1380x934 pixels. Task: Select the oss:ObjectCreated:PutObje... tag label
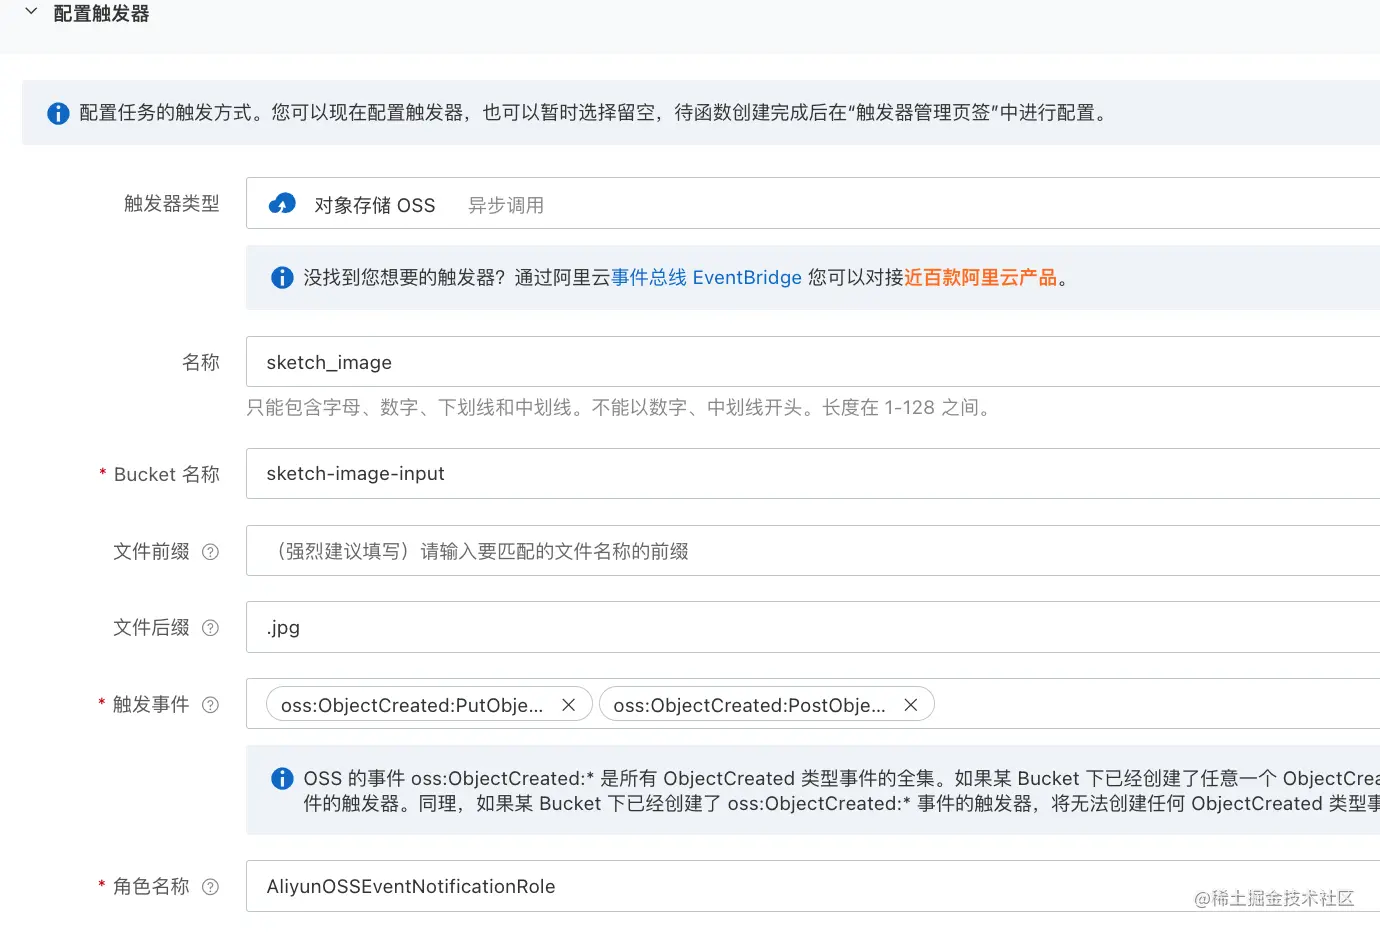(x=412, y=705)
